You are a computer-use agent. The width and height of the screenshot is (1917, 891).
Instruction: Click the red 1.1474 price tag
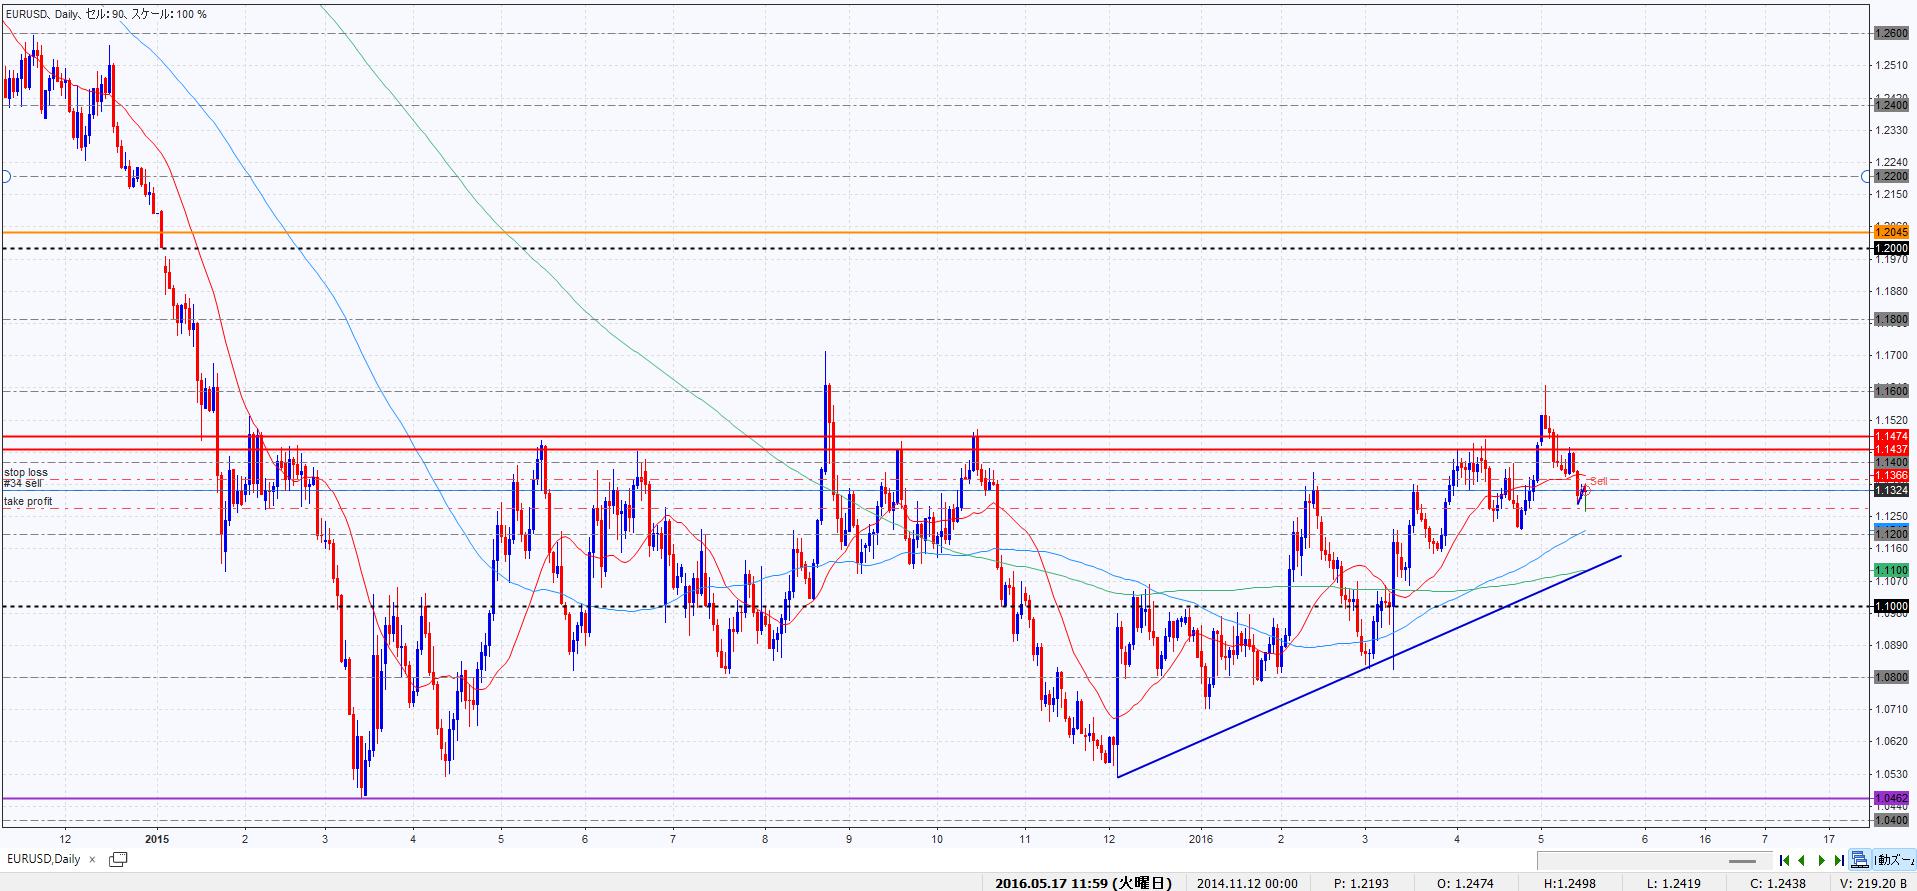click(x=1891, y=437)
